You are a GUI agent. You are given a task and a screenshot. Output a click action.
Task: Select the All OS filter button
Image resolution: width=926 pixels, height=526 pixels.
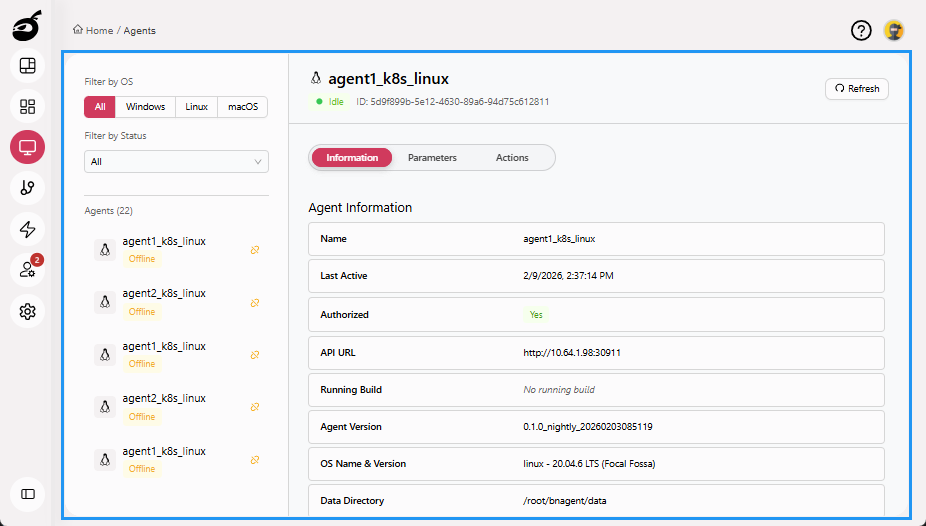pyautogui.click(x=100, y=107)
